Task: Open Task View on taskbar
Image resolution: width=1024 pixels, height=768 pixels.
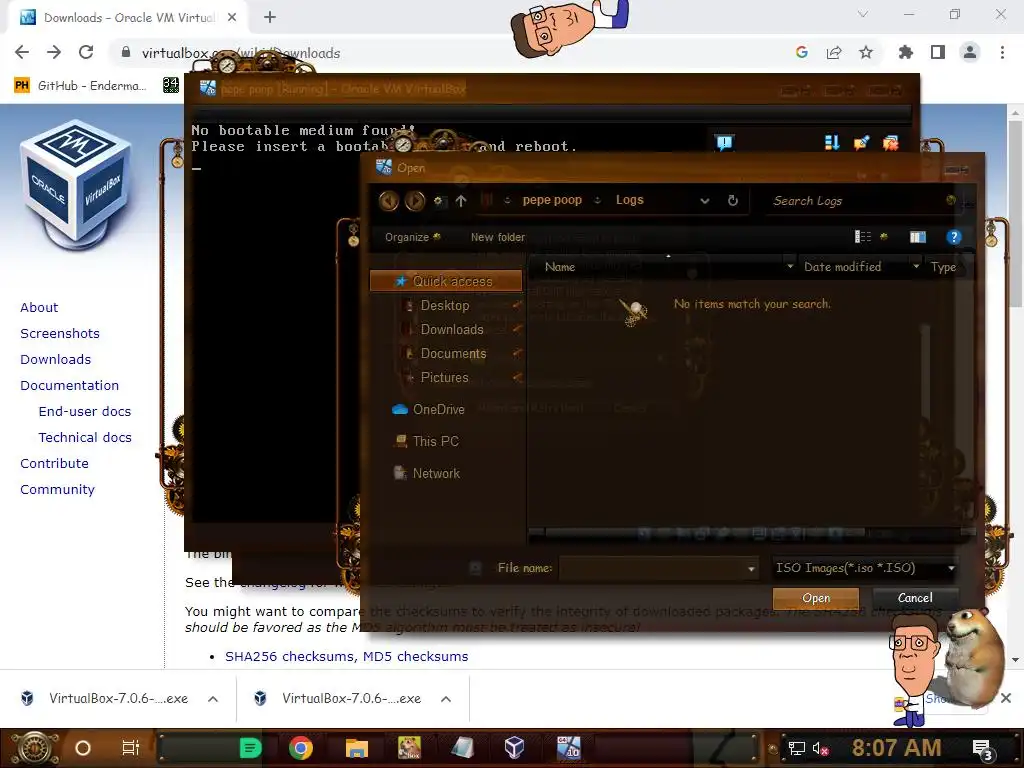Action: pos(131,748)
